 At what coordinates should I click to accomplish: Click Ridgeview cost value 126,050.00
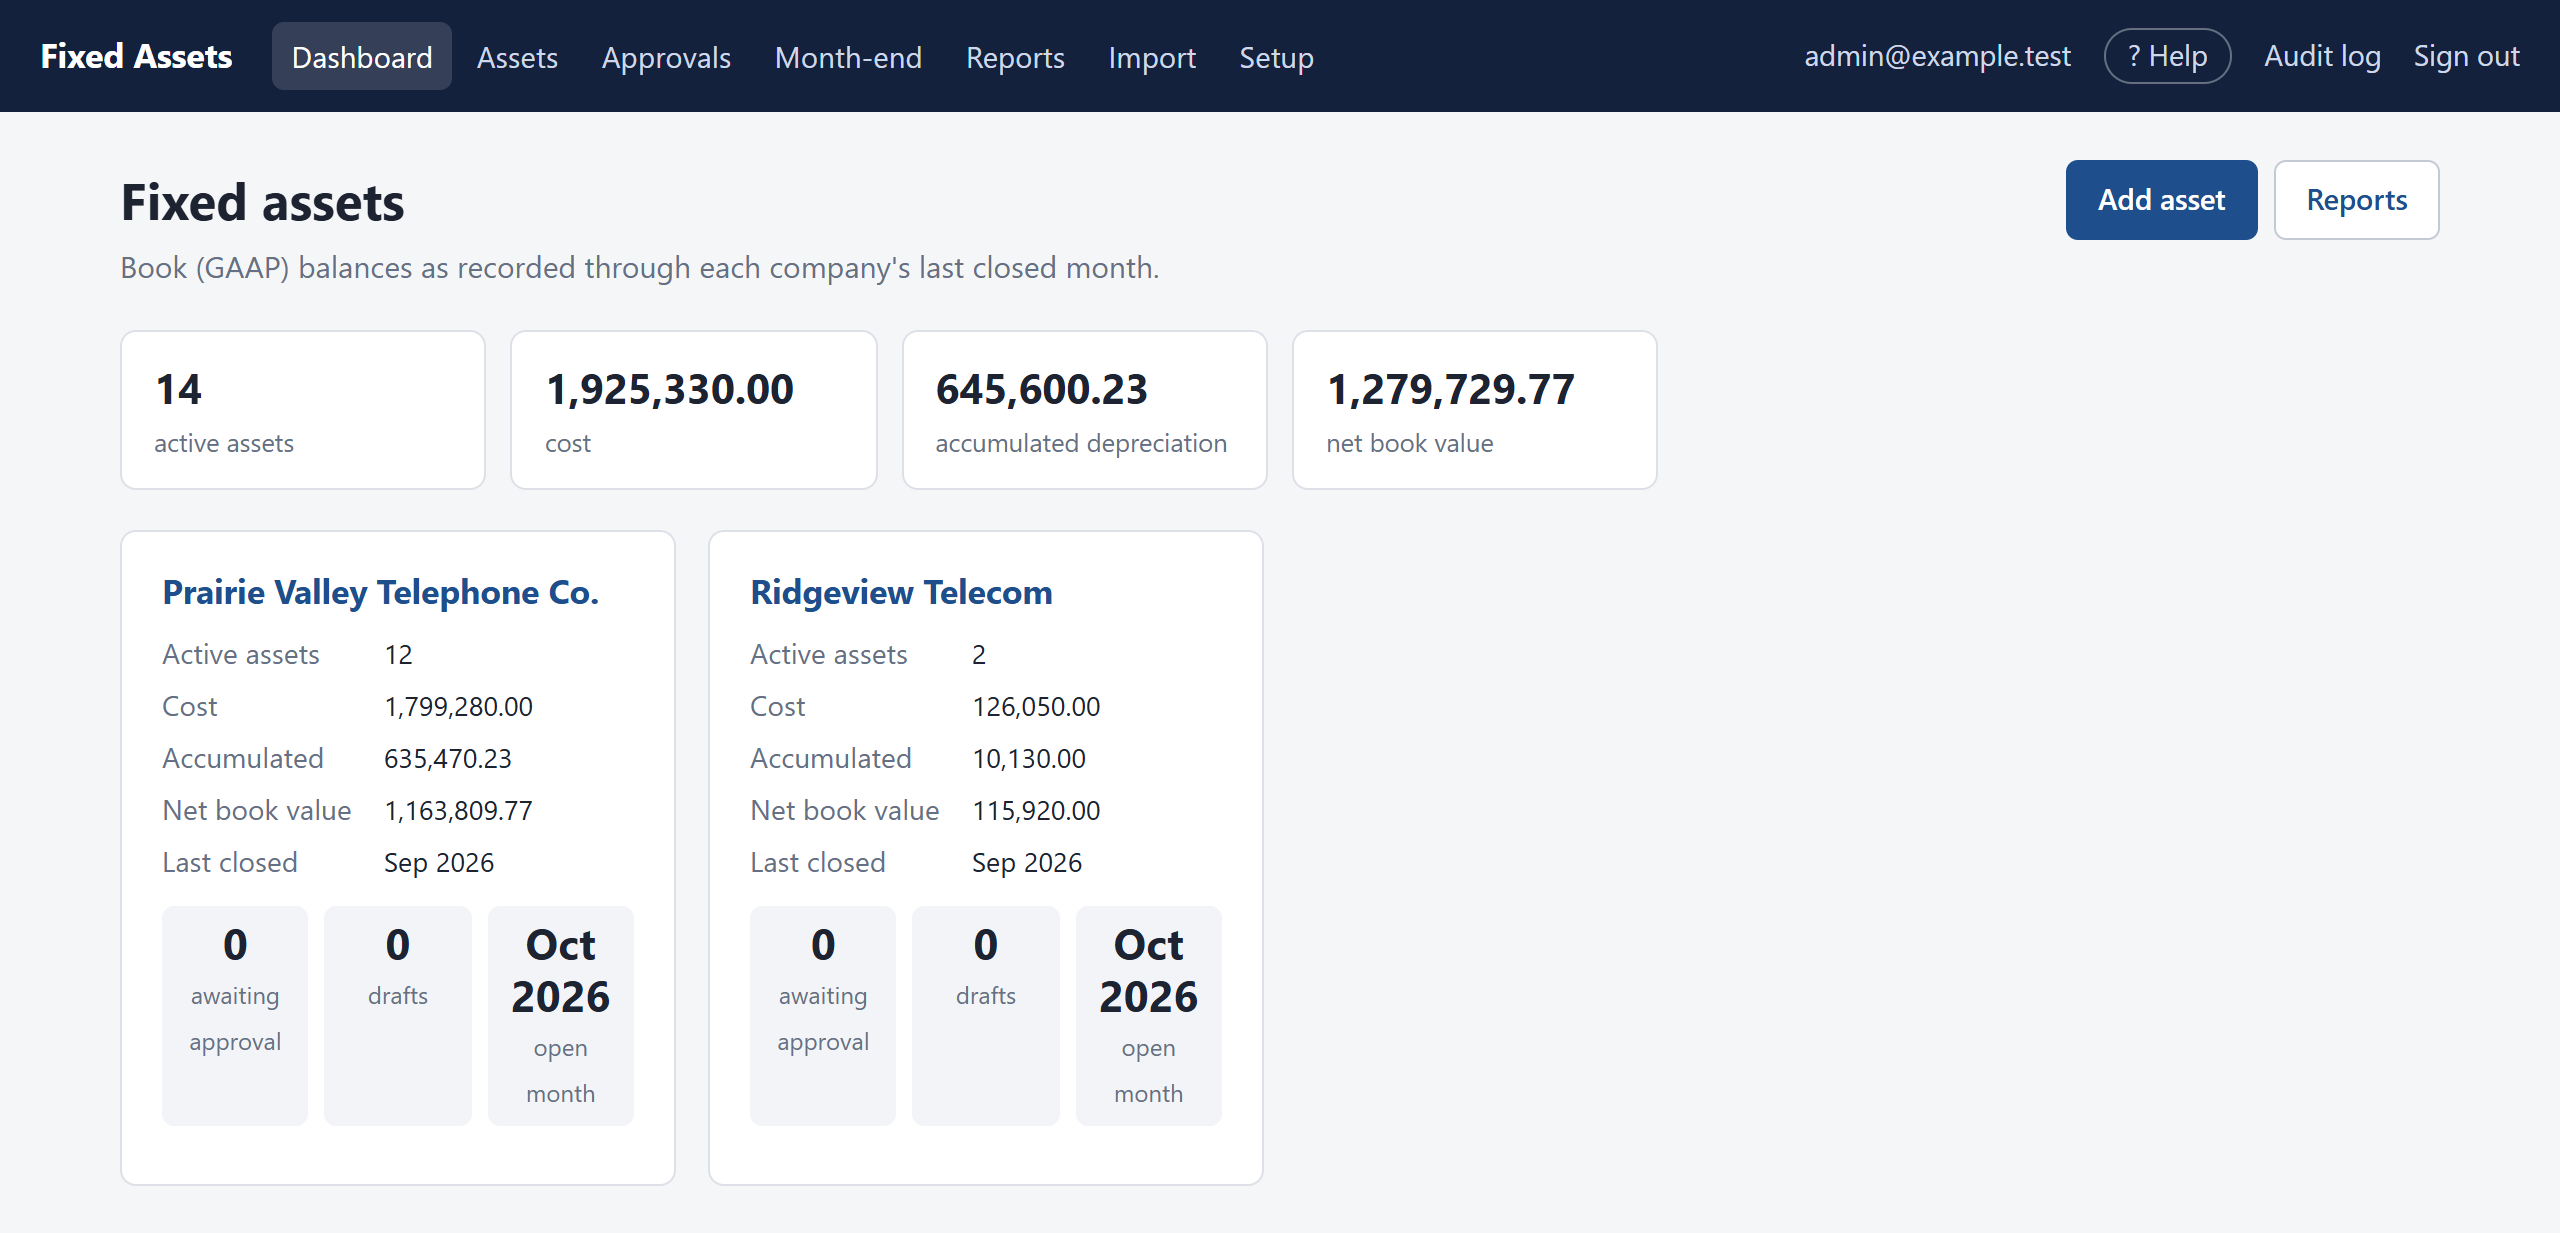[x=1036, y=707]
